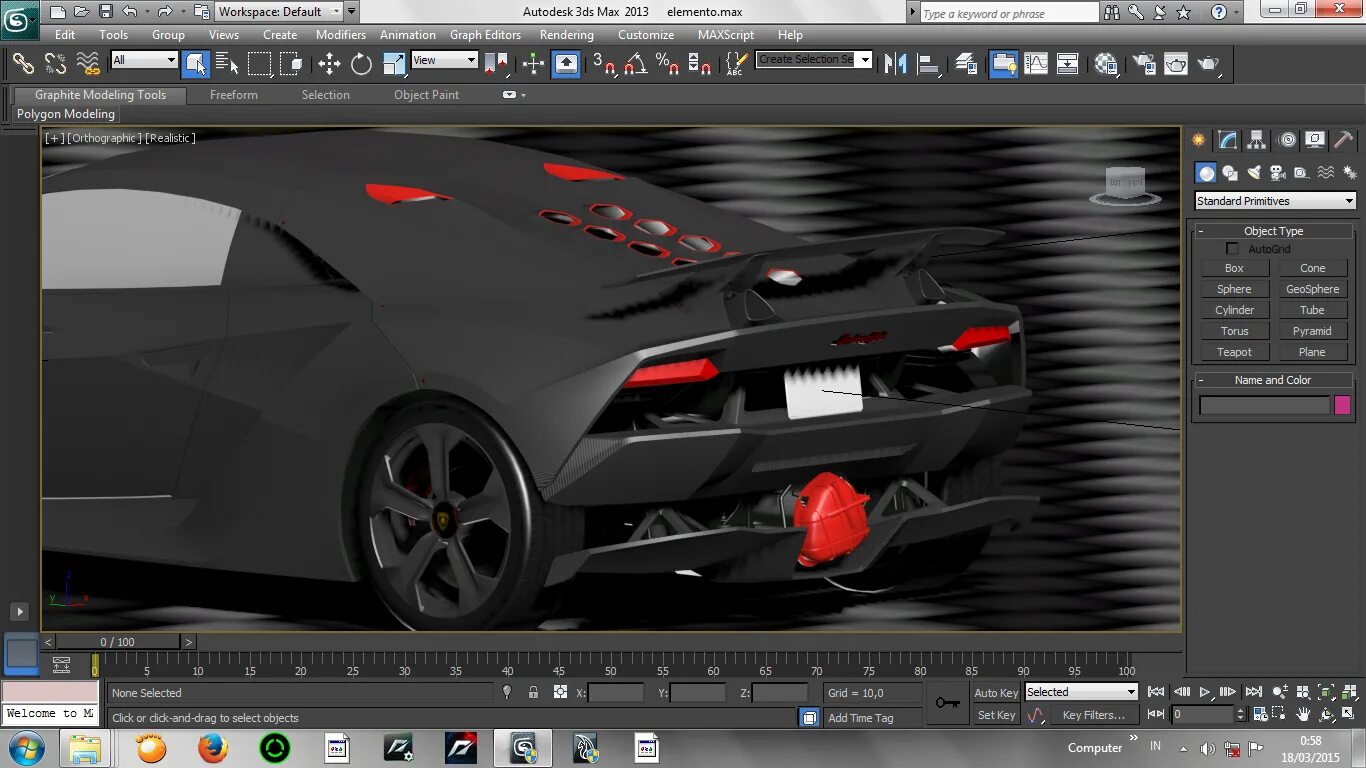
Task: Activate the Pan View hand icon
Action: 1303,715
